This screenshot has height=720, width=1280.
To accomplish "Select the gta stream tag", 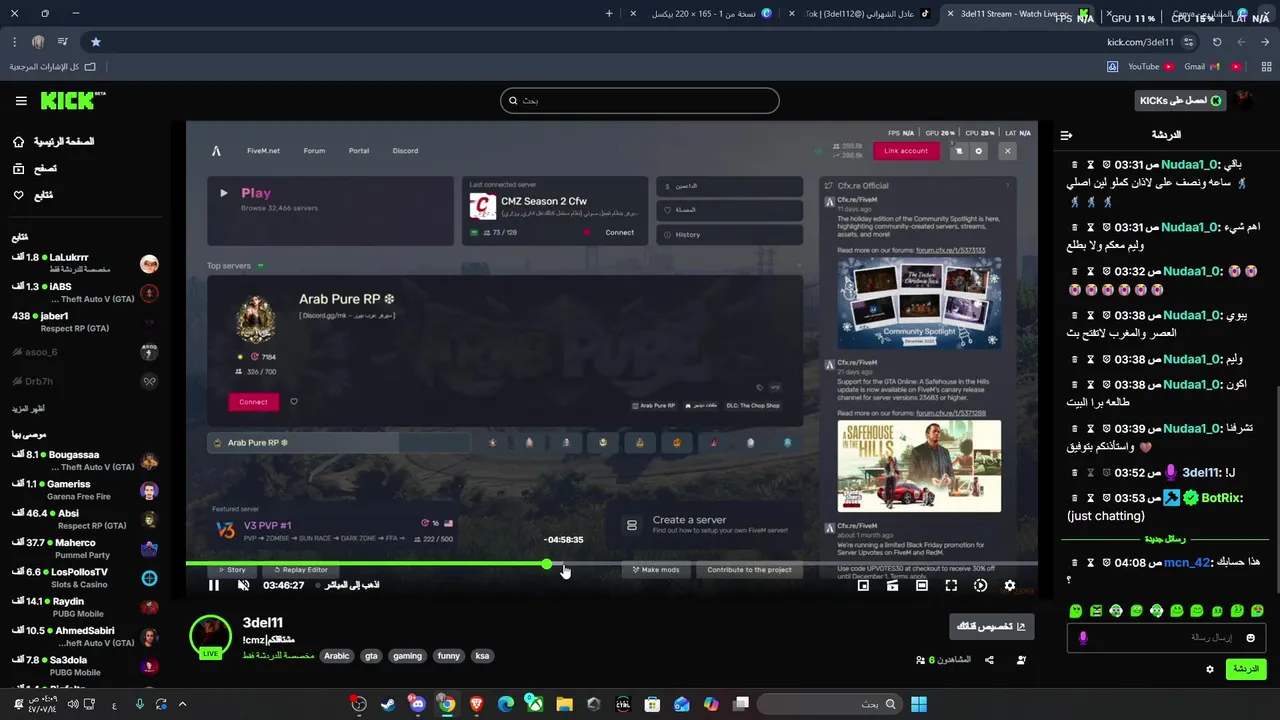I will tap(371, 656).
